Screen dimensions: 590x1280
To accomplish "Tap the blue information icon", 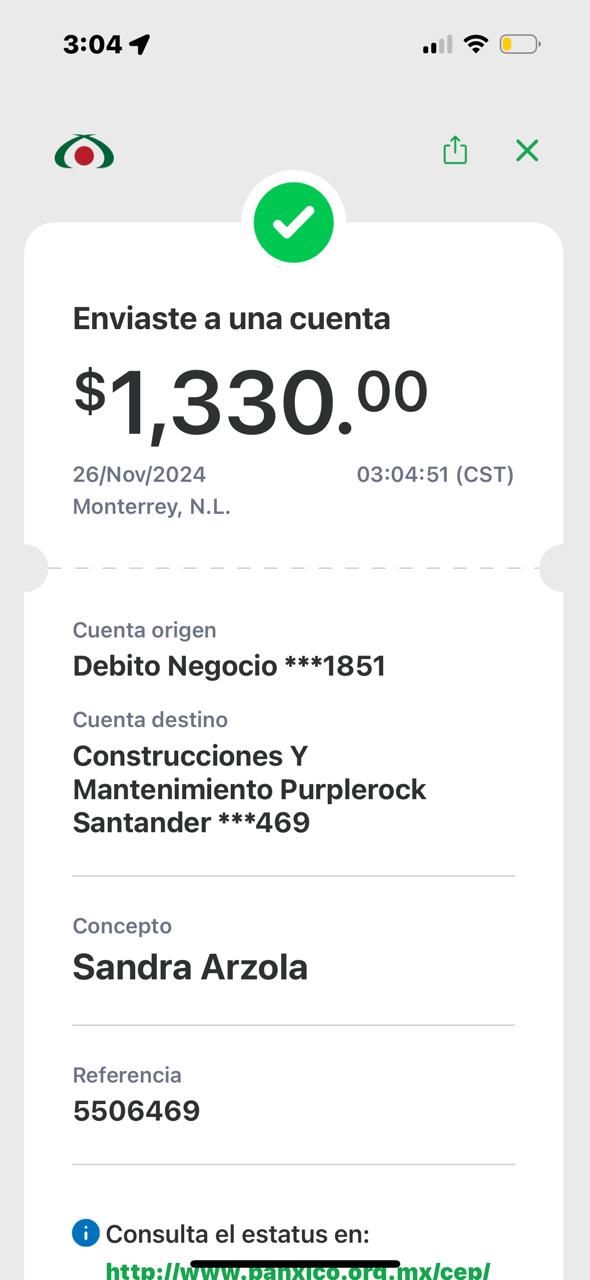I will tap(86, 1233).
